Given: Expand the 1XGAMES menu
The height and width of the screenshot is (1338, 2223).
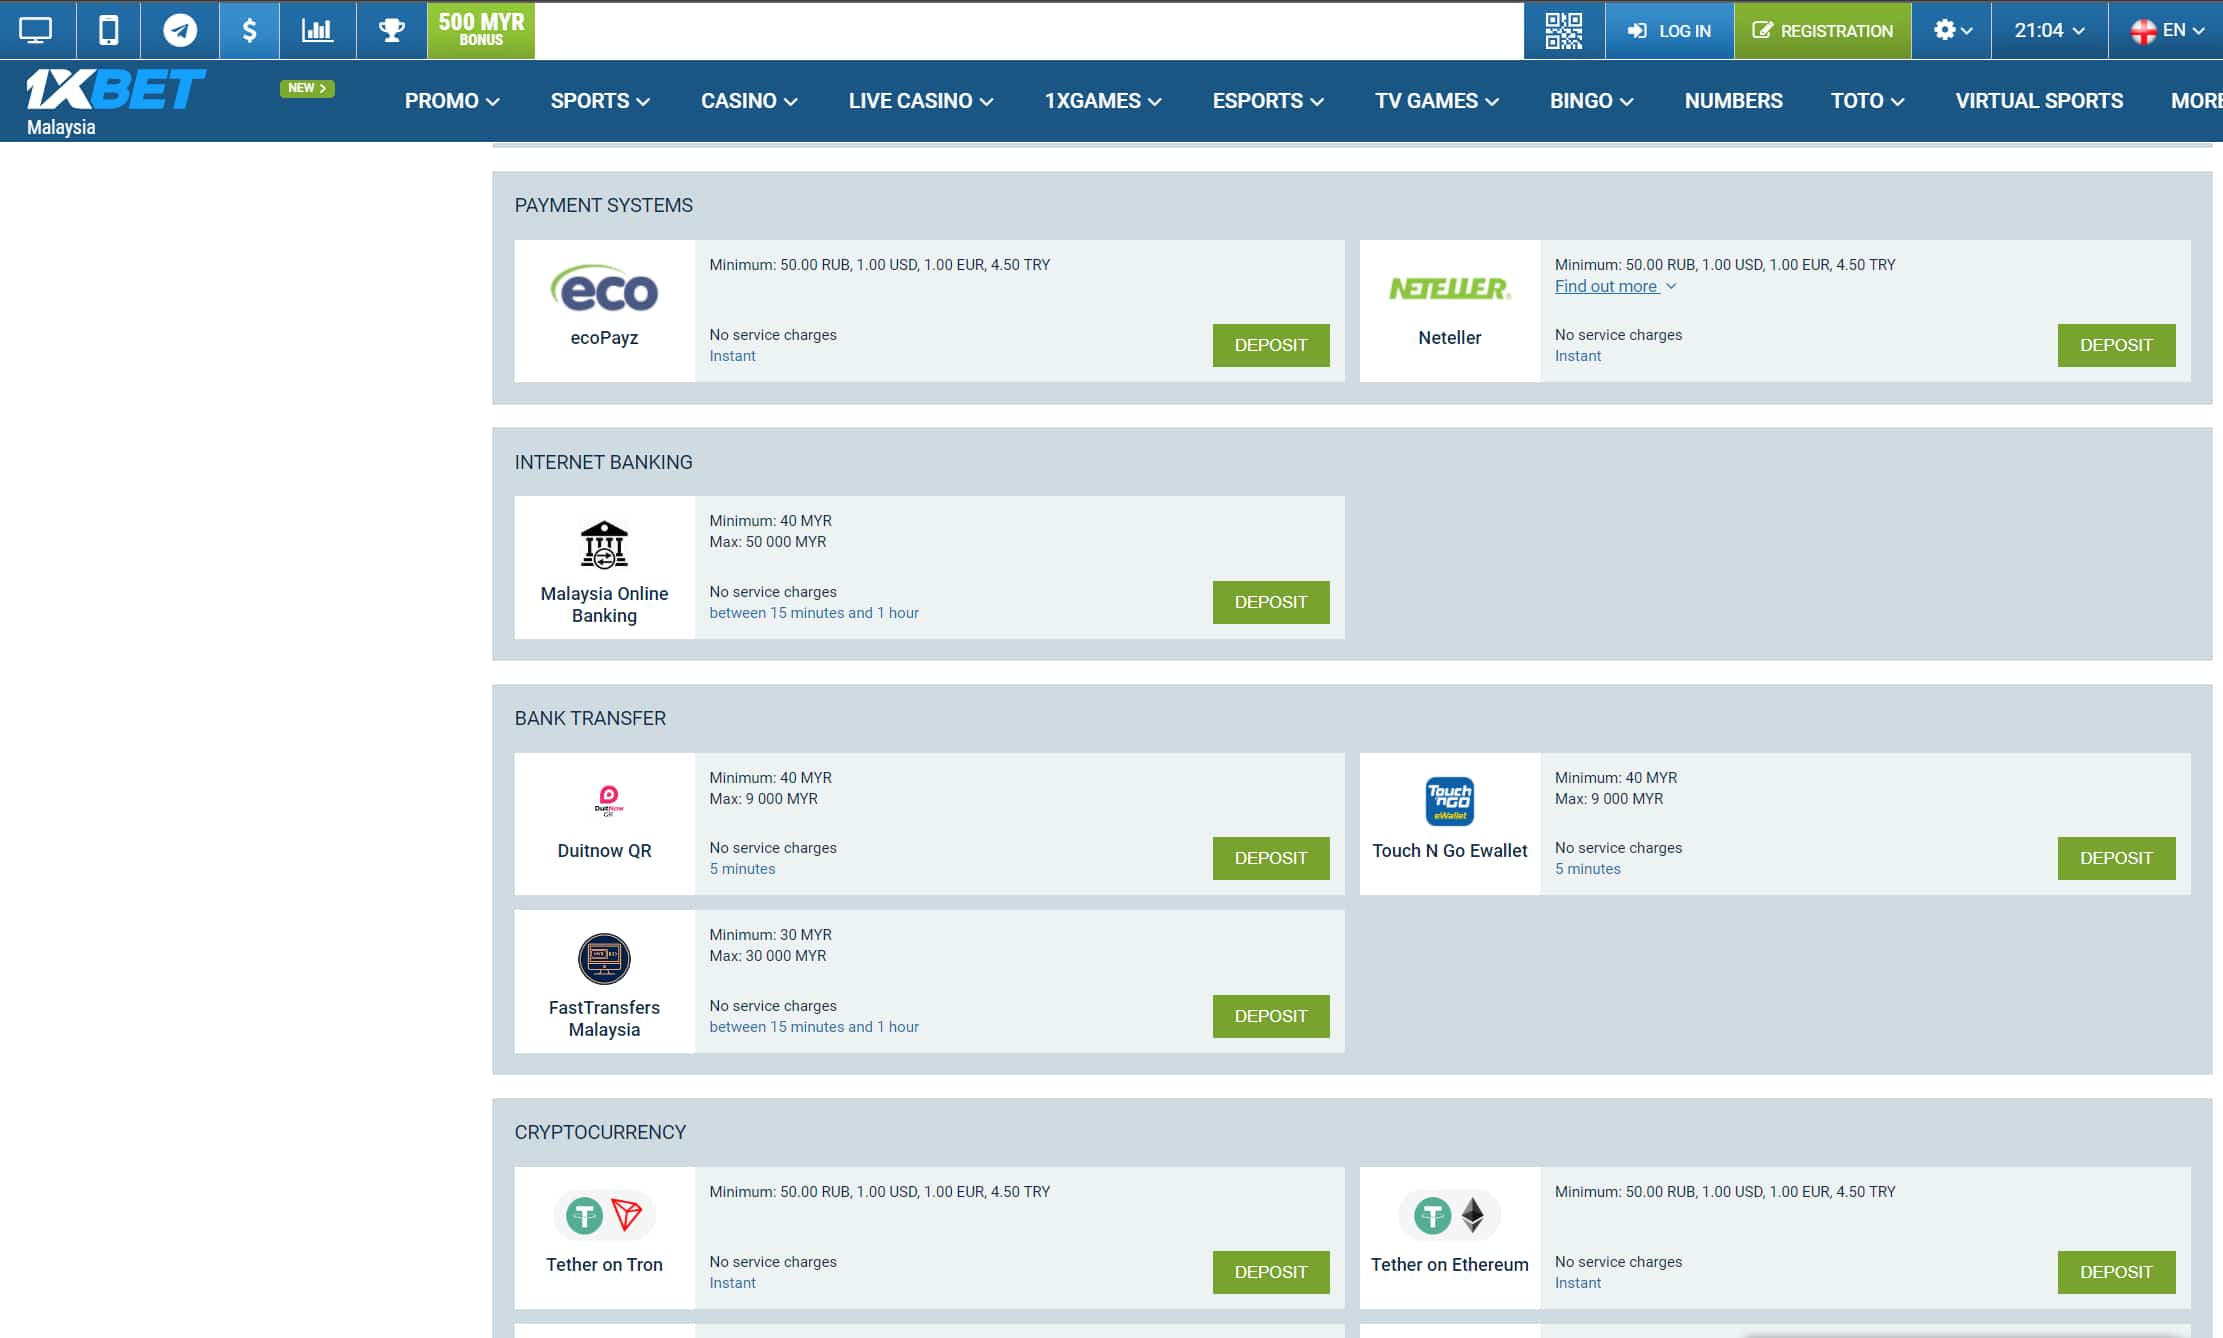Looking at the screenshot, I should 1103,101.
